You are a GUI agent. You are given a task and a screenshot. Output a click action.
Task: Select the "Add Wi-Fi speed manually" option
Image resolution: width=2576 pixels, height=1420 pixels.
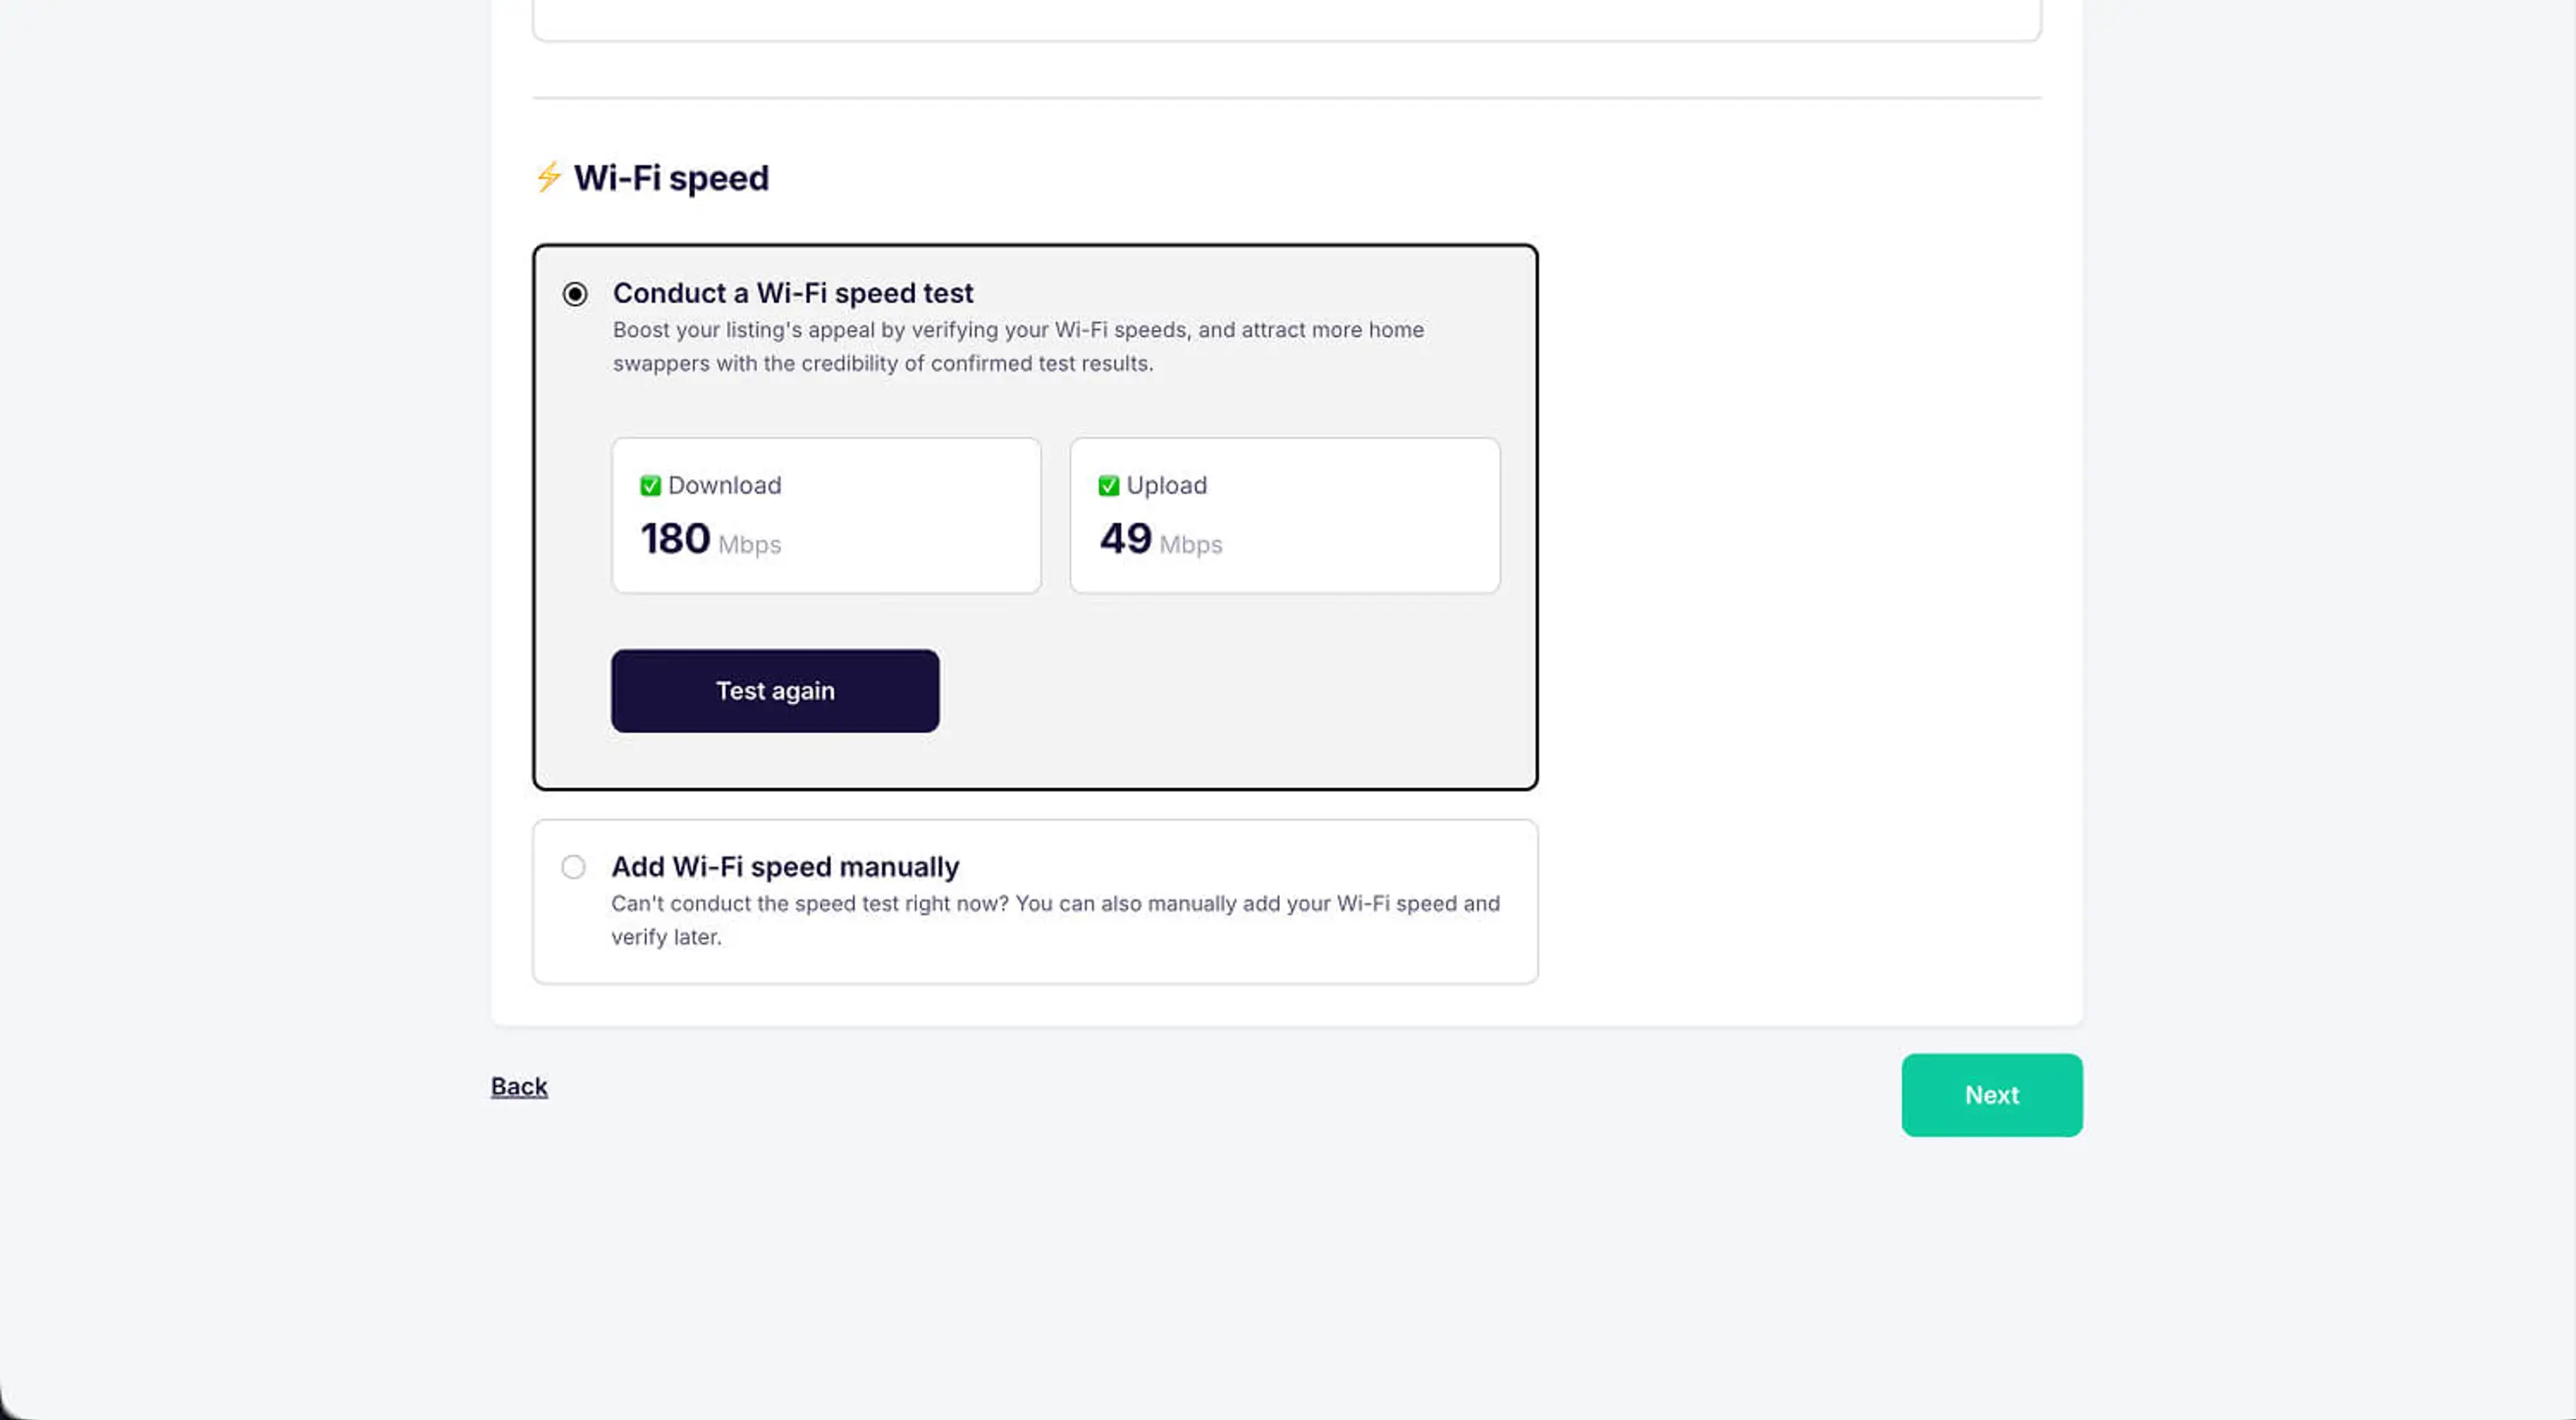573,867
